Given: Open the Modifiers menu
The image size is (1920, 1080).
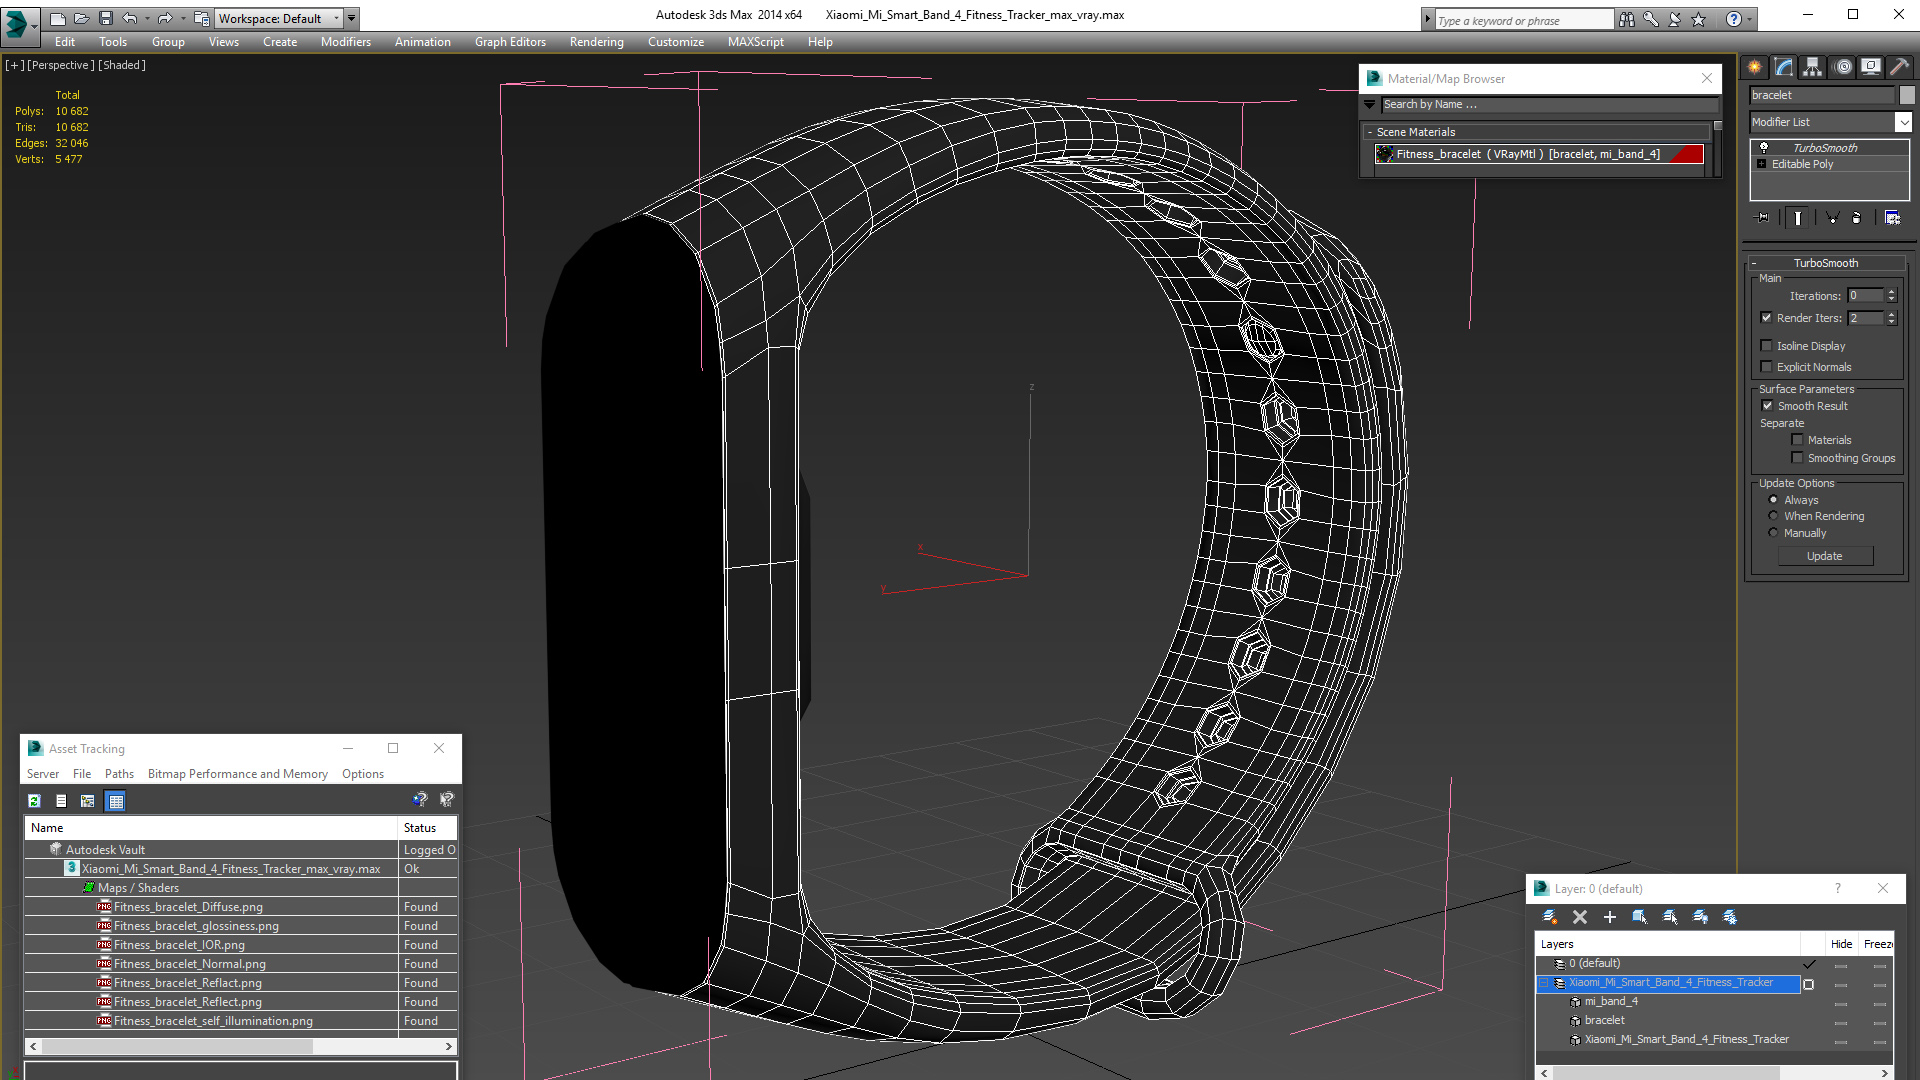Looking at the screenshot, I should click(x=346, y=42).
